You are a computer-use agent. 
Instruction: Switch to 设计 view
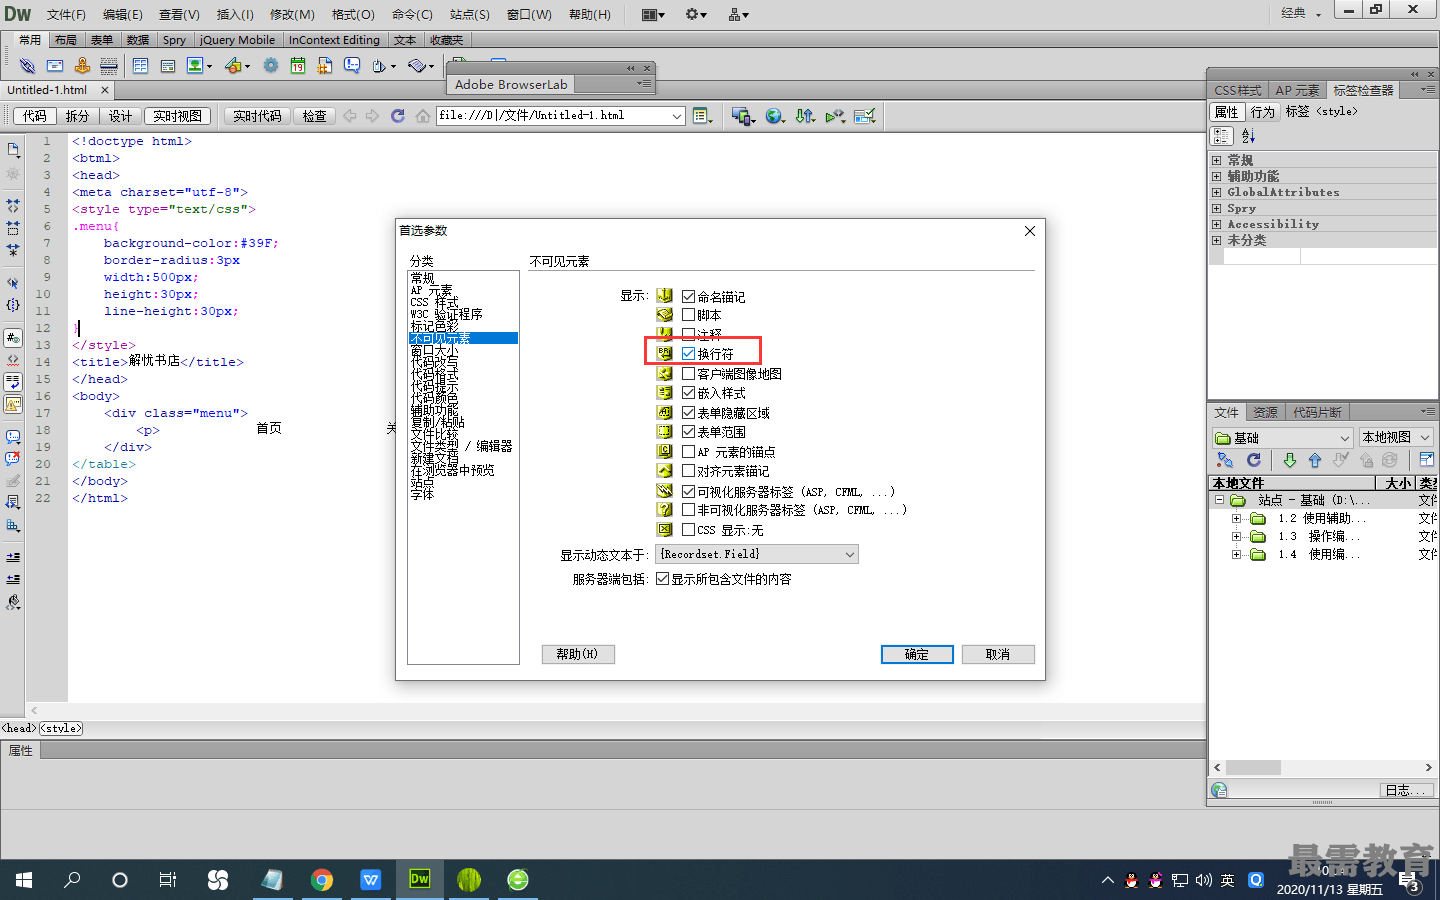(120, 116)
